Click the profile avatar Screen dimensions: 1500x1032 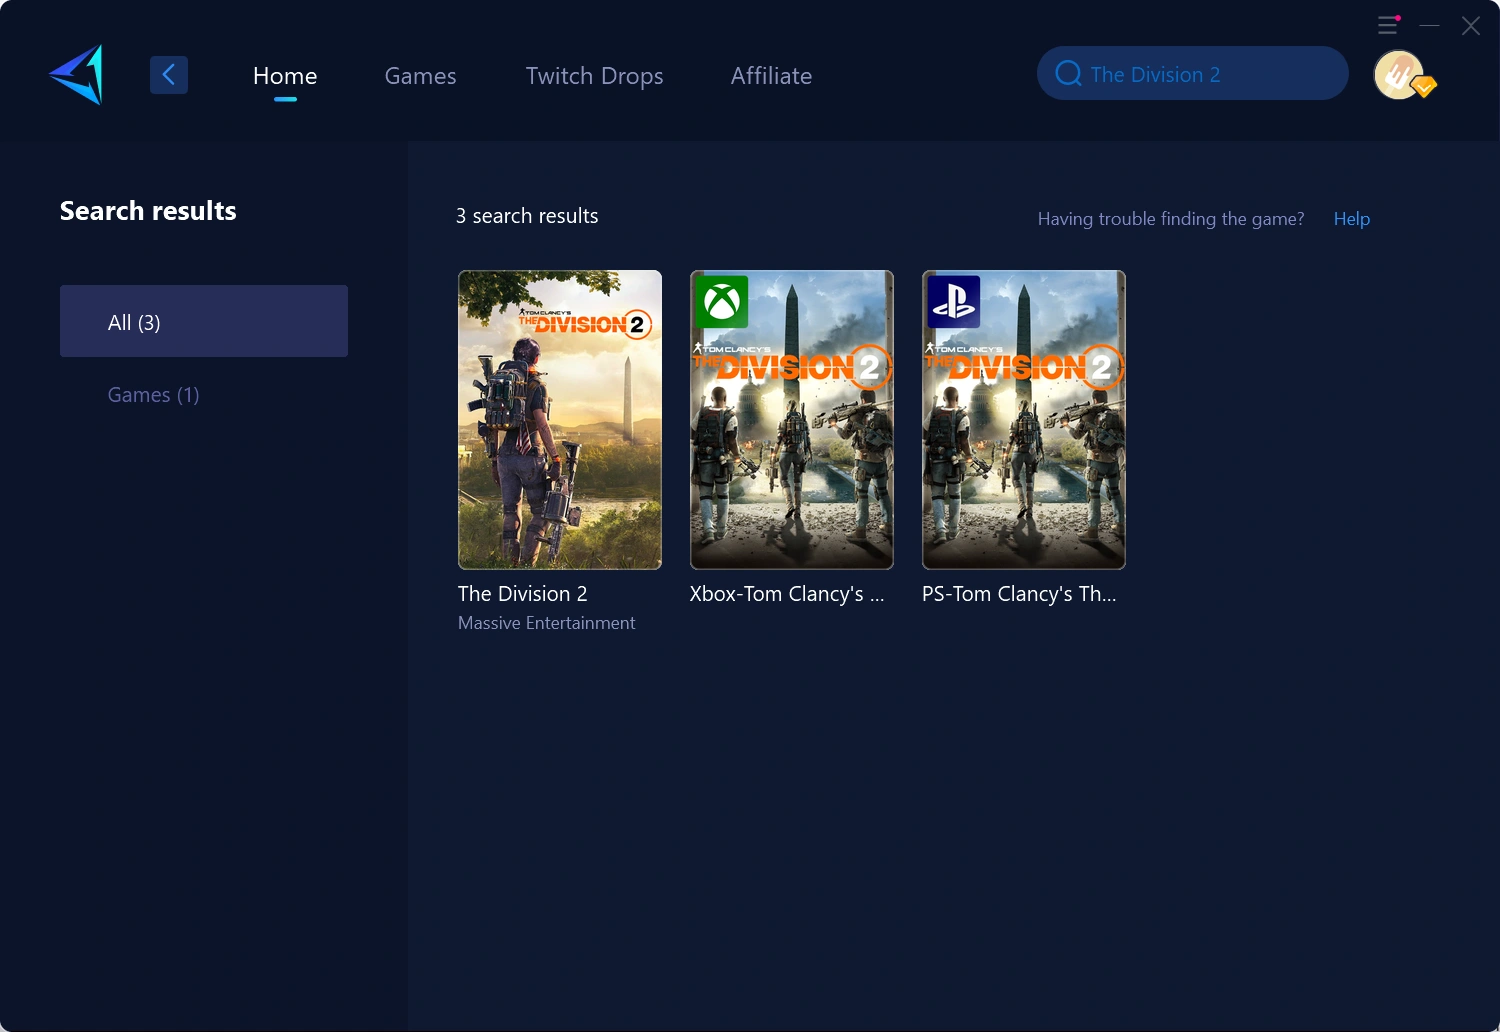point(1399,75)
